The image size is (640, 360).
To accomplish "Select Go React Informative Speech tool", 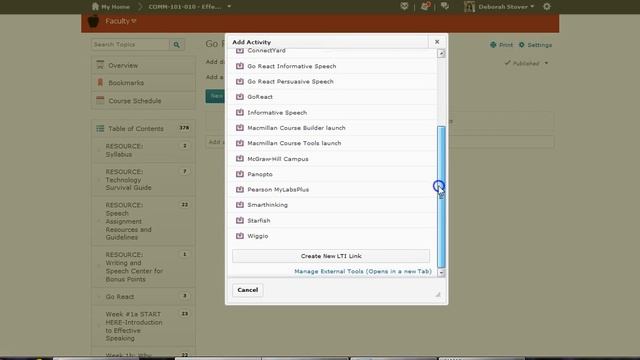I will click(x=292, y=66).
